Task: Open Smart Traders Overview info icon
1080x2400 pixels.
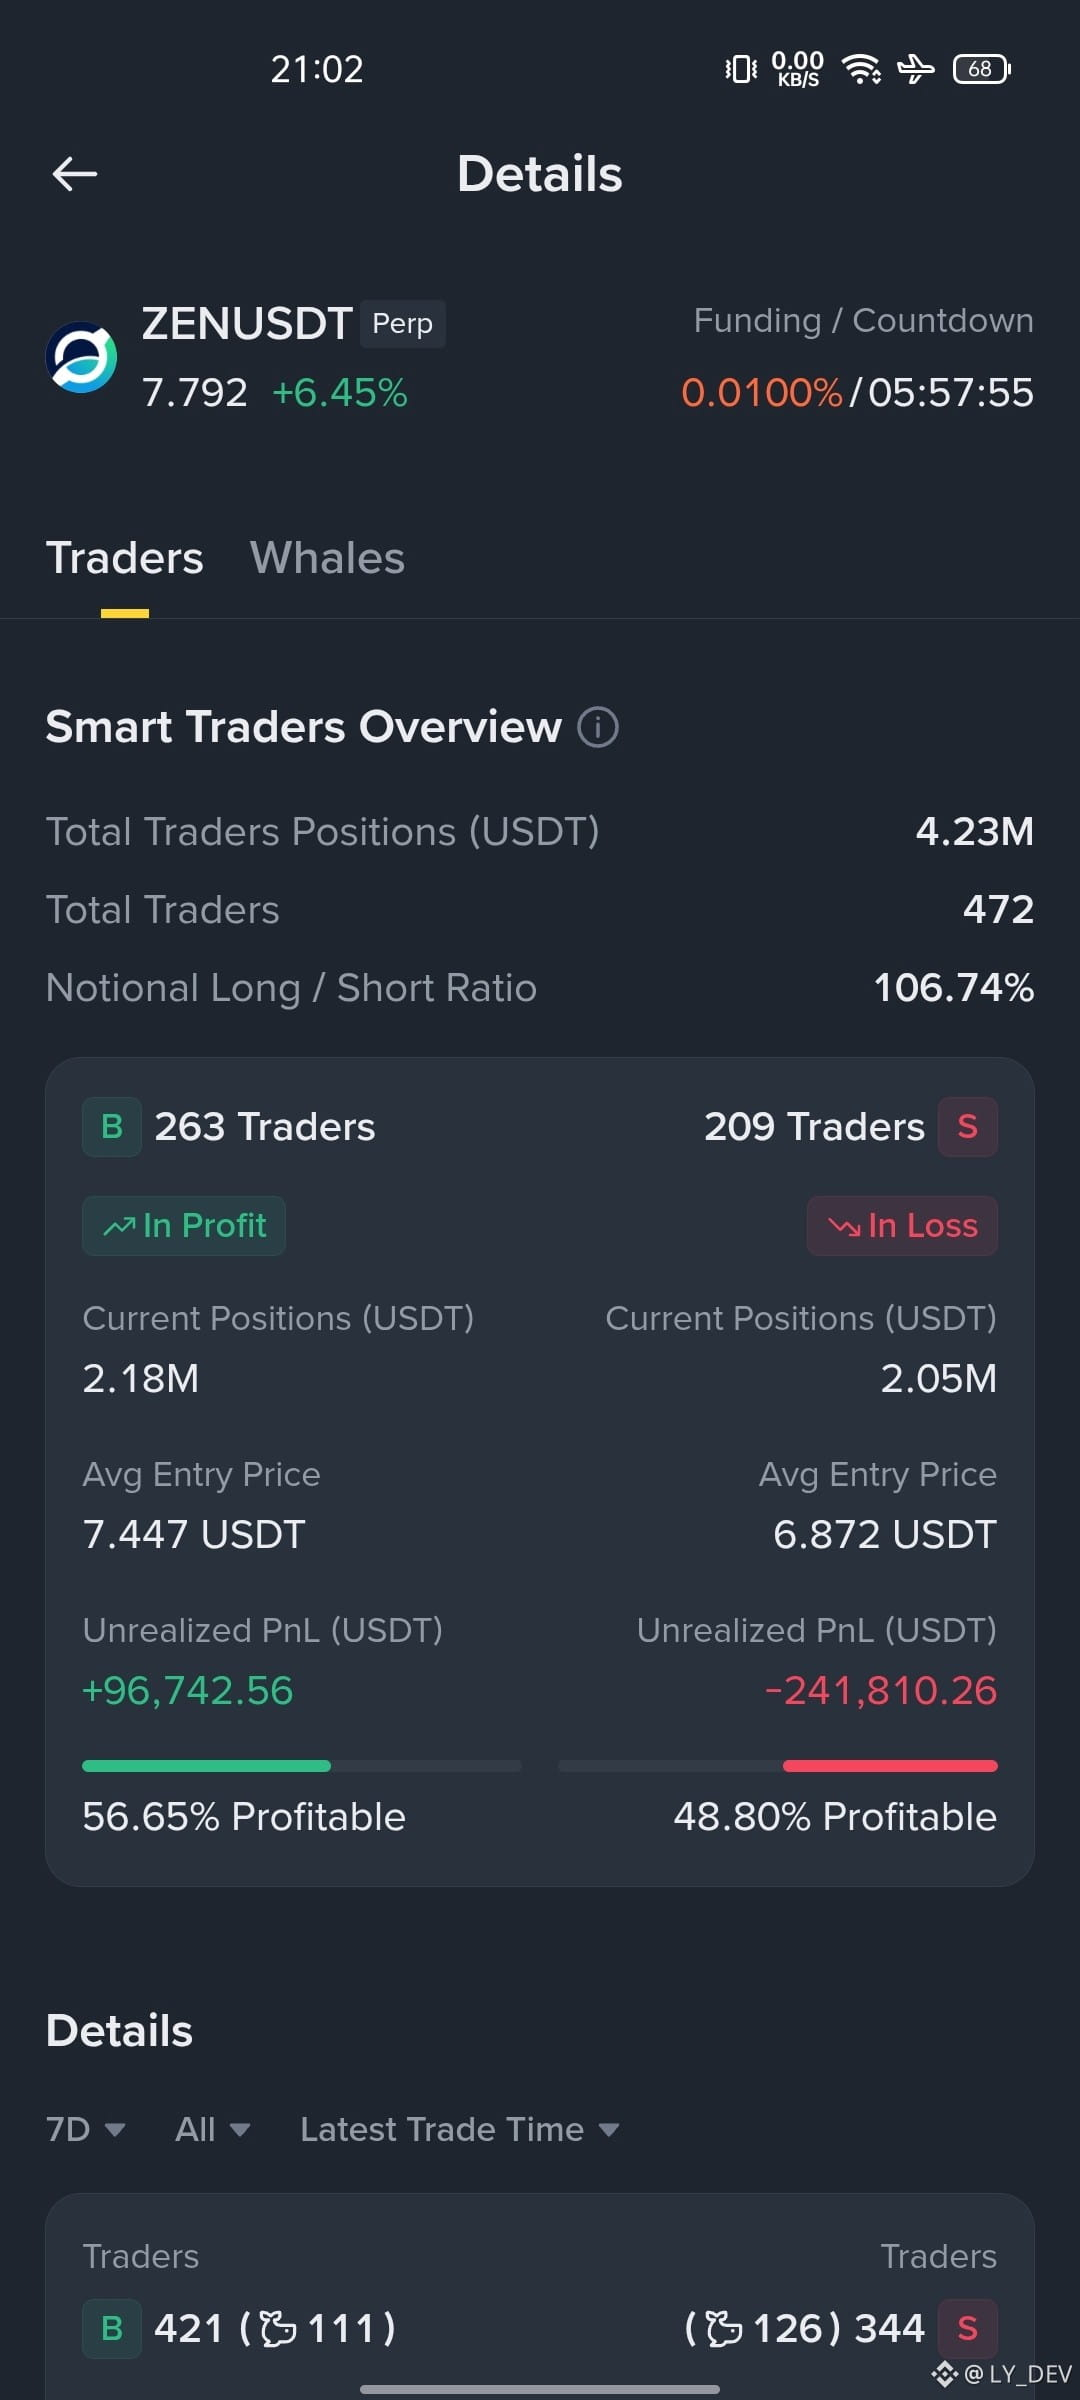Action: pyautogui.click(x=598, y=727)
